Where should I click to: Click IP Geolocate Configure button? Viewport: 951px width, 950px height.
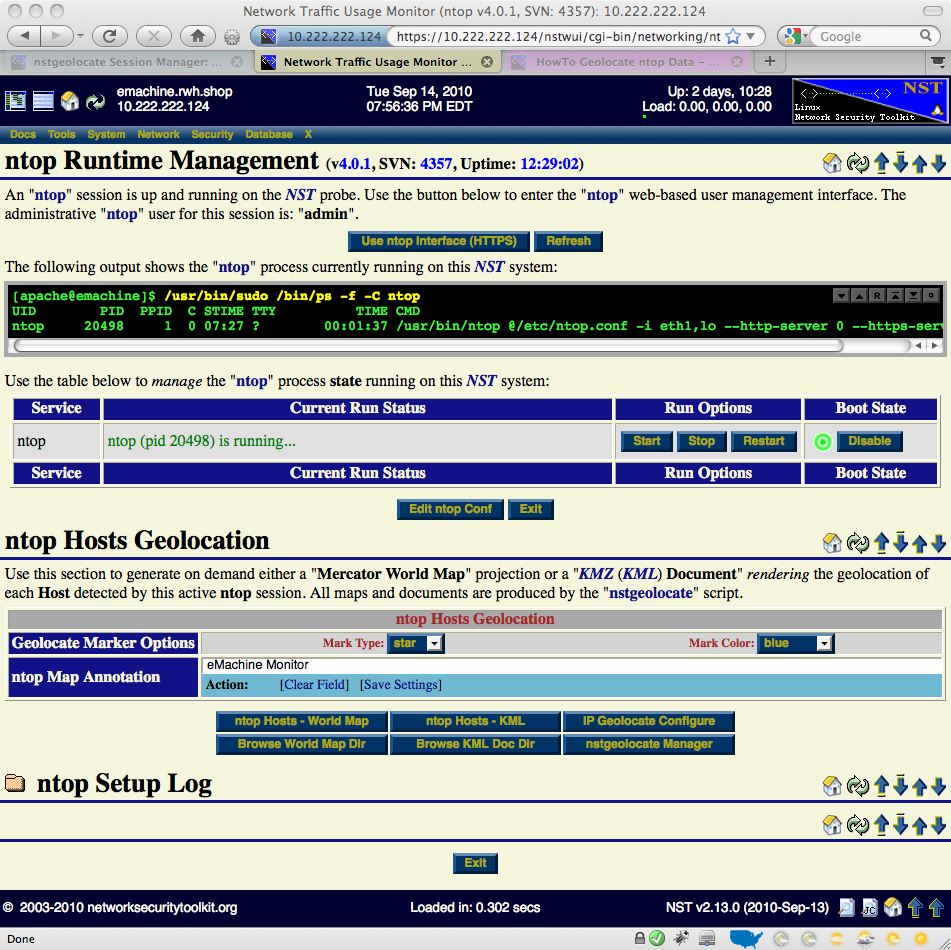[648, 721]
